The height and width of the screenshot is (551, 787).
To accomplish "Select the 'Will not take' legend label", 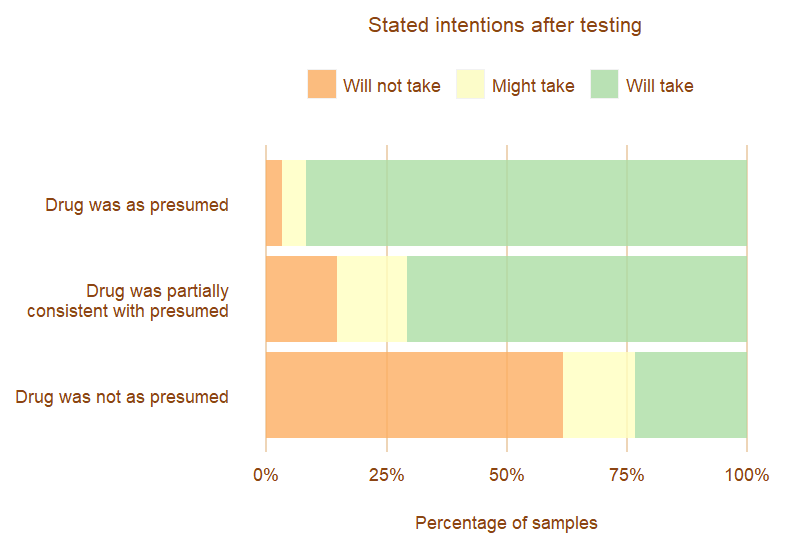I will click(391, 86).
